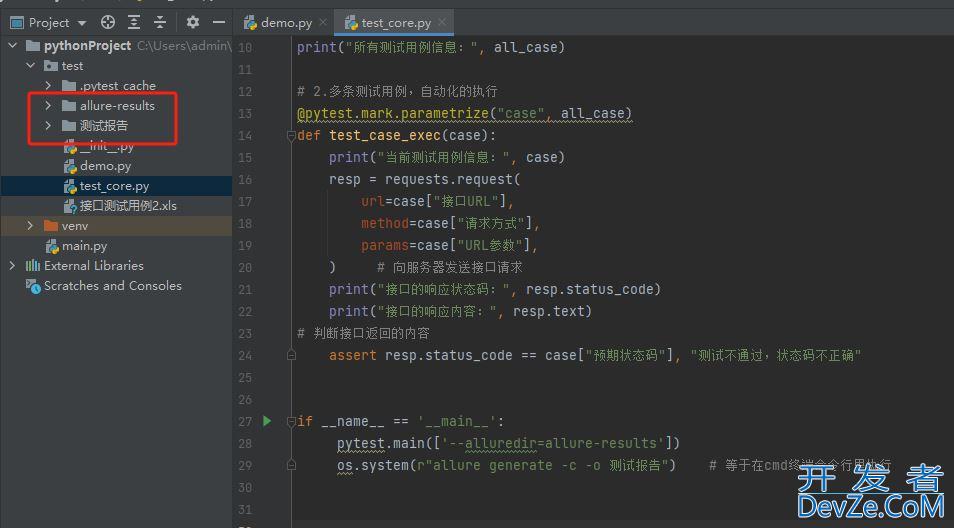Click line number 20 in gutter

pos(245,268)
